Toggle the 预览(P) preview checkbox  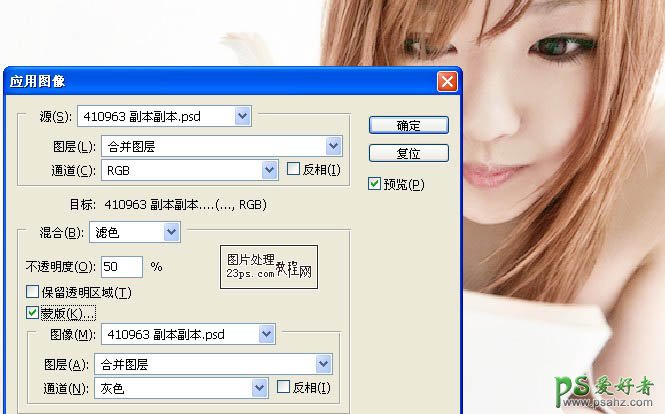point(375,184)
